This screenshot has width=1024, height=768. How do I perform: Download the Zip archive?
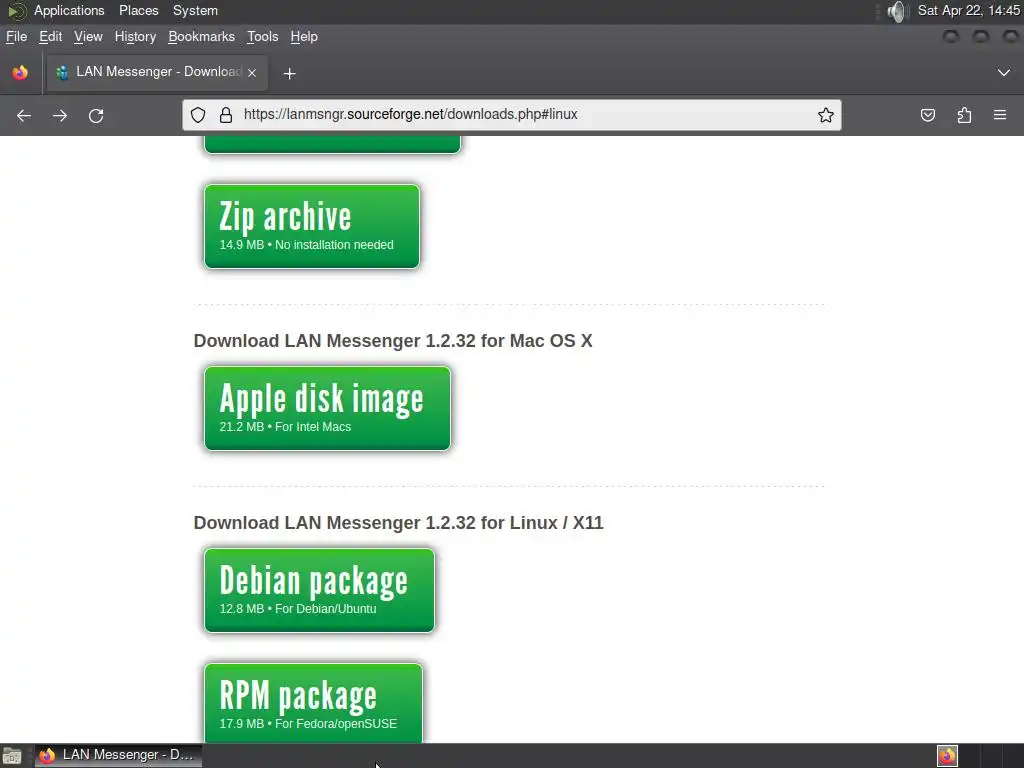(x=312, y=226)
